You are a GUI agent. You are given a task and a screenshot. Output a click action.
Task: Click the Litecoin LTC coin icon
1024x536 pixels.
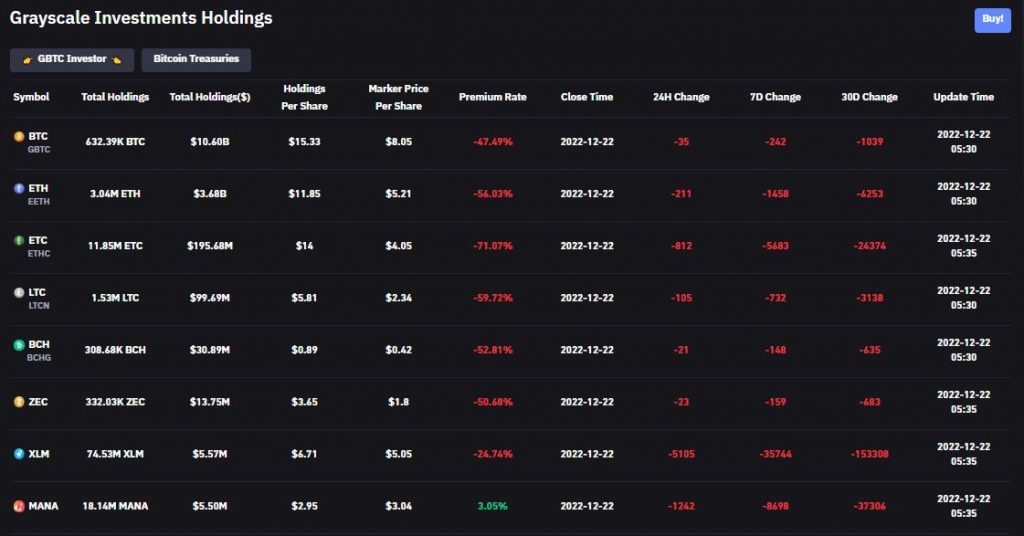click(18, 292)
